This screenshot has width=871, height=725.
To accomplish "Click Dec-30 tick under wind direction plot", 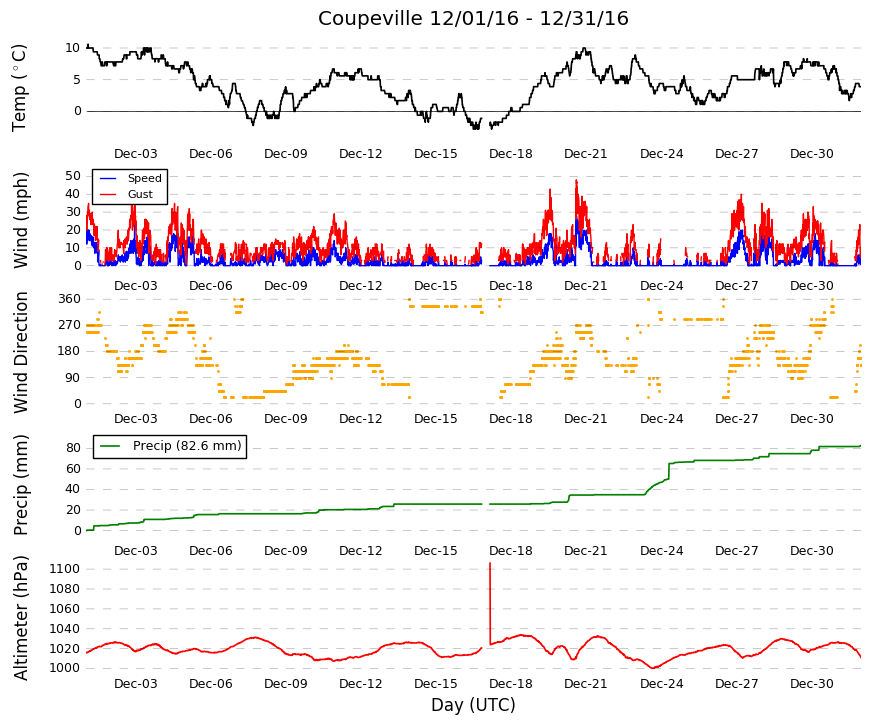I will tap(812, 419).
